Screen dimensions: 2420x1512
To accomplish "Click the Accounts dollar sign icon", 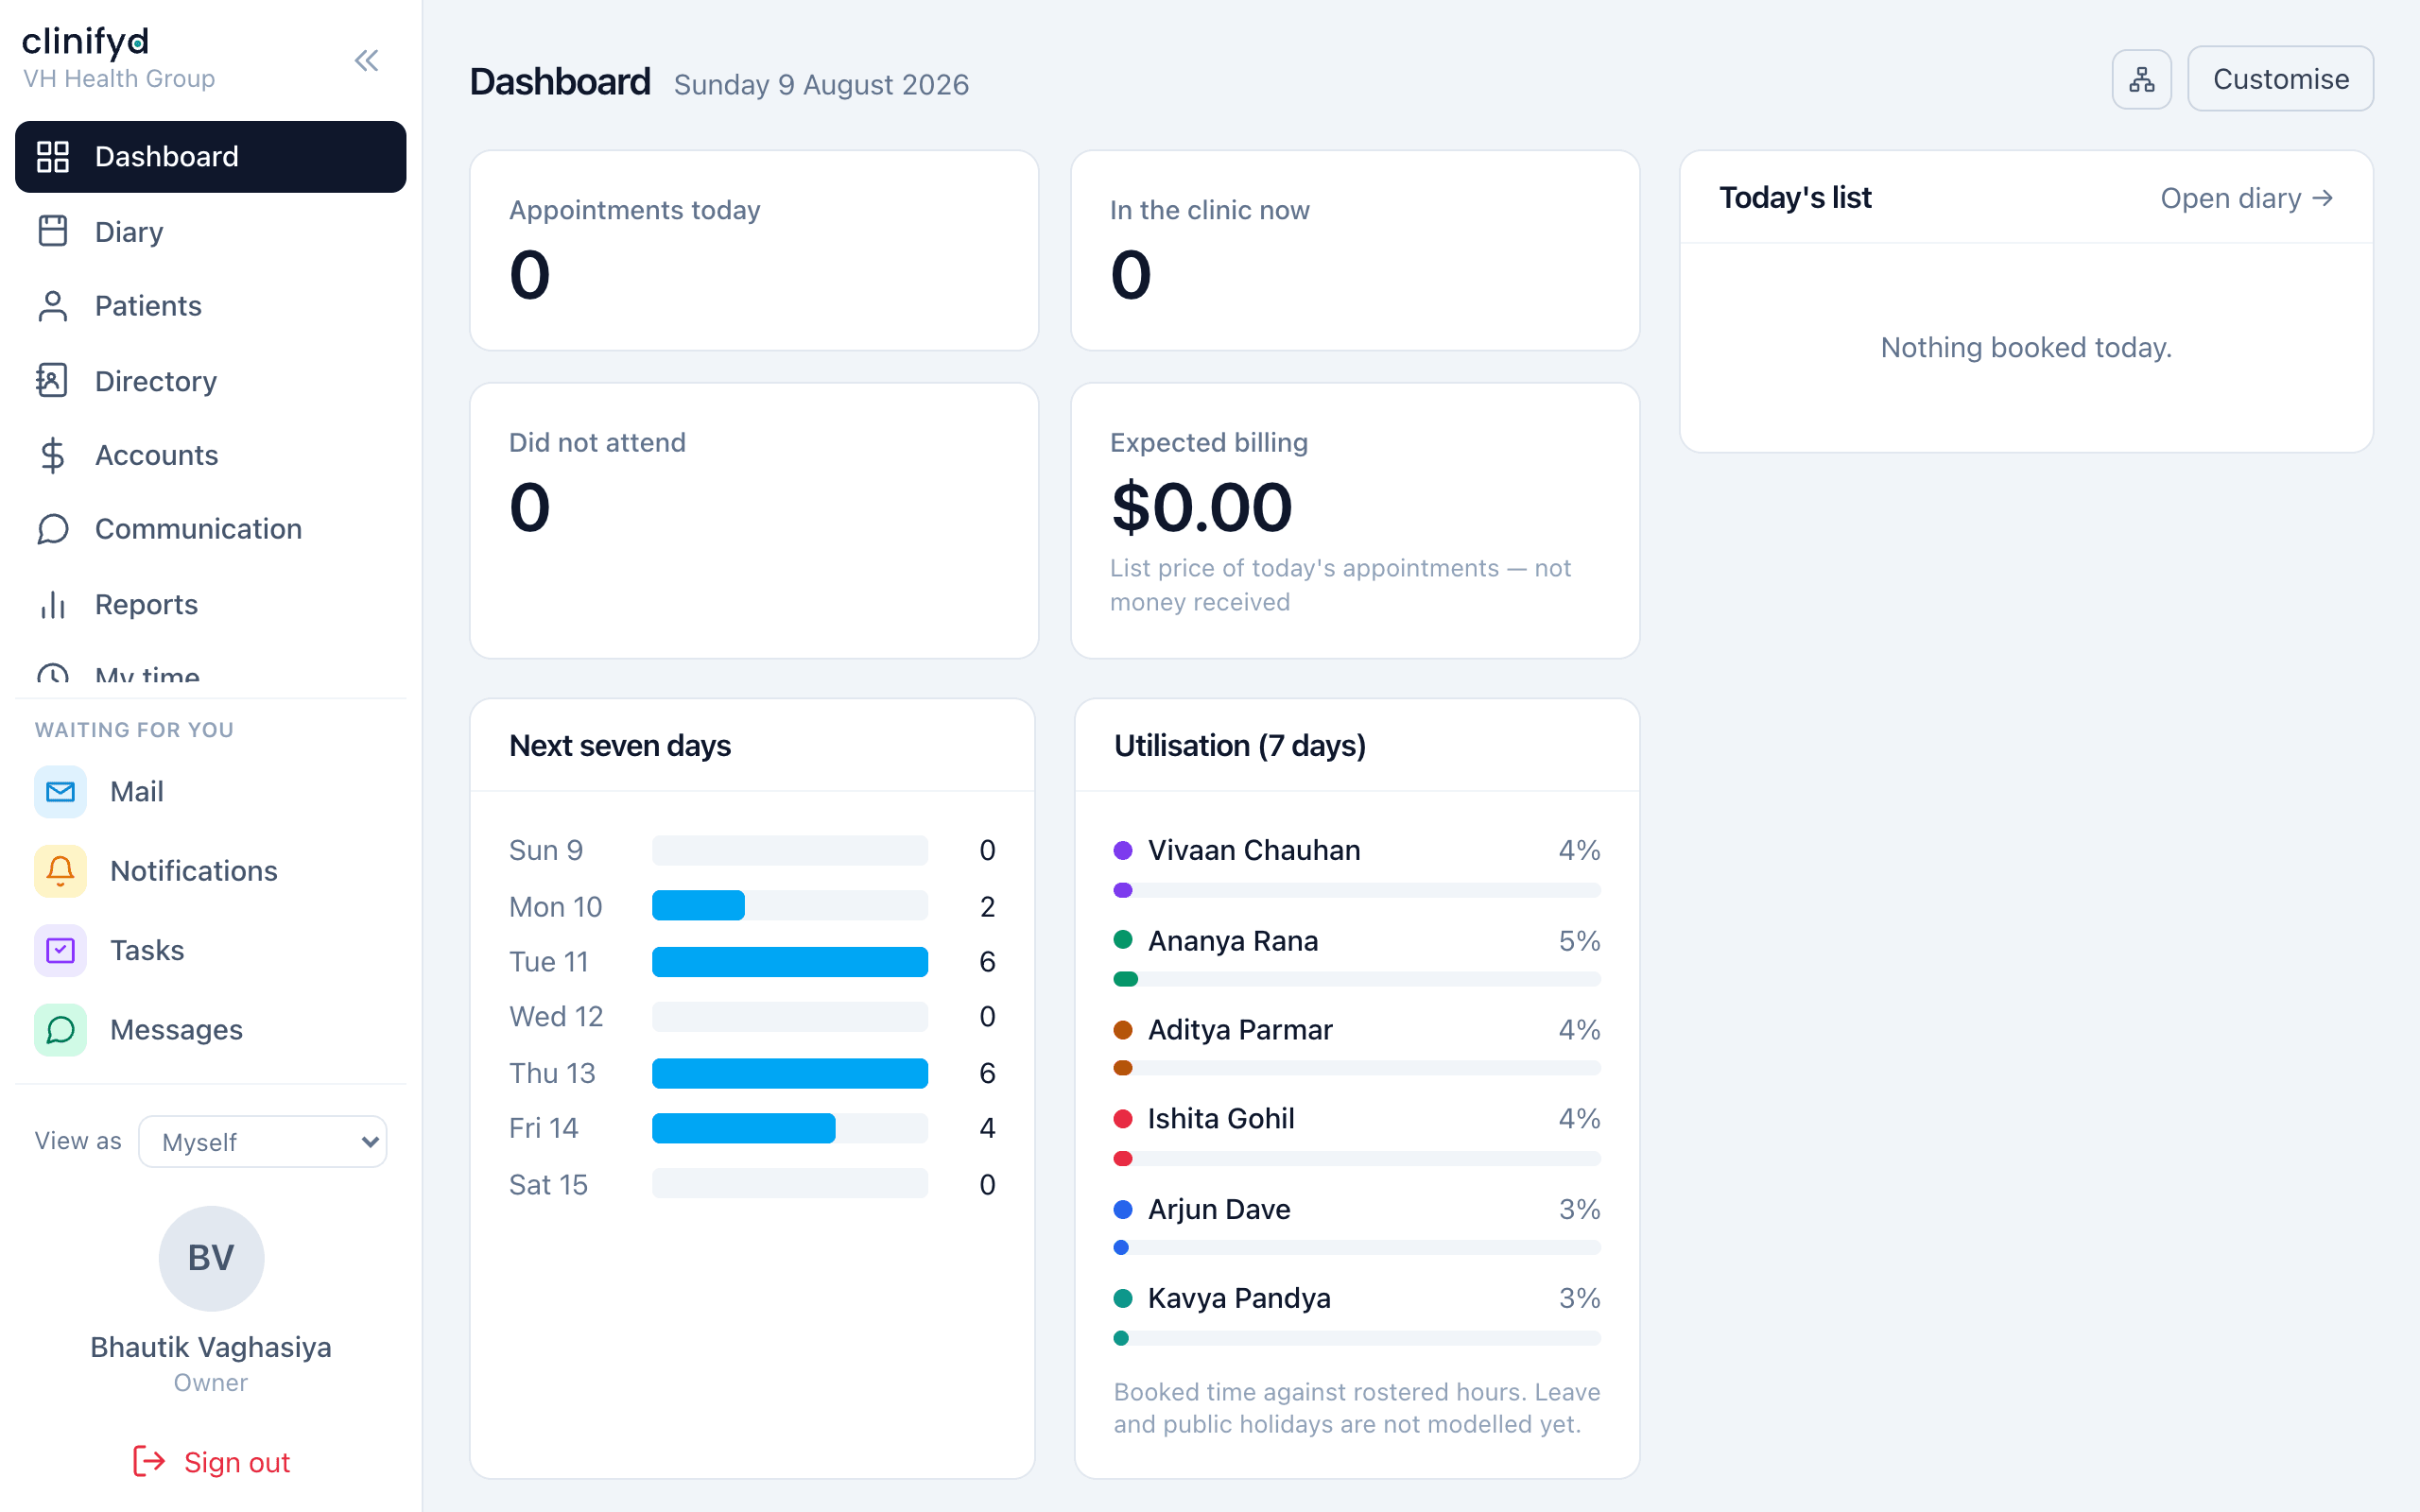I will (53, 455).
